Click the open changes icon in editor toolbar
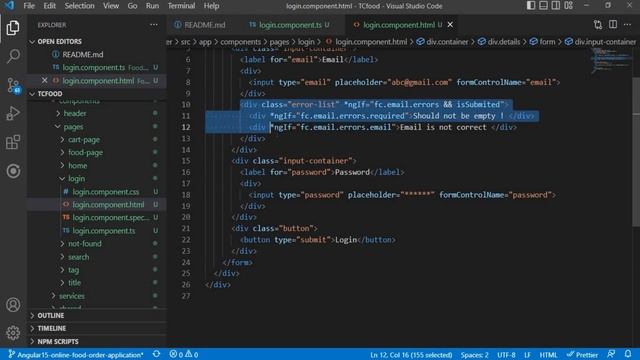Viewport: 640px width, 360px height. (x=598, y=25)
